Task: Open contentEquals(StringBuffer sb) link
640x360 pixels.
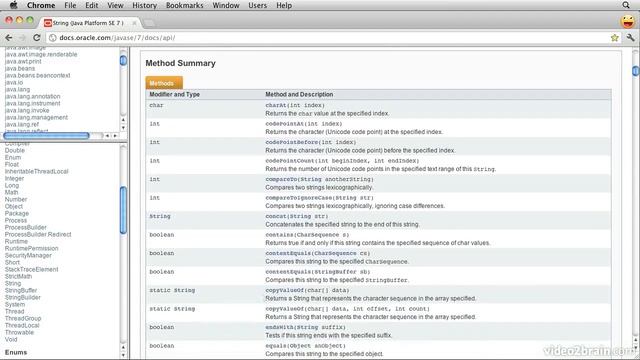Action: pyautogui.click(x=318, y=272)
